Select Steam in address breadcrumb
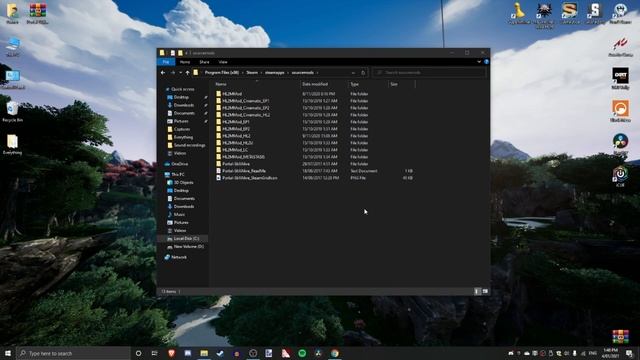 tap(252, 73)
